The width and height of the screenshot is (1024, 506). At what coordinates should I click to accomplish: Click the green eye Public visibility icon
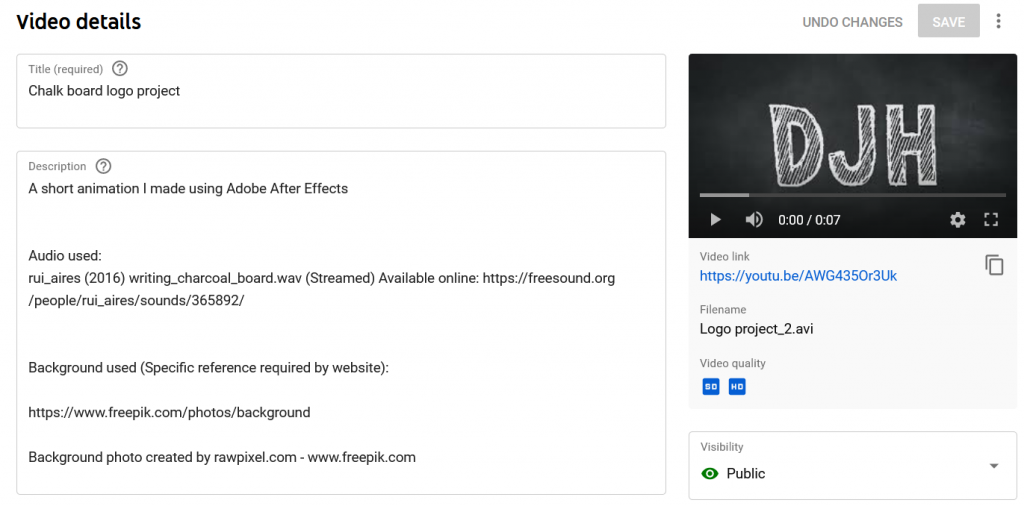710,474
